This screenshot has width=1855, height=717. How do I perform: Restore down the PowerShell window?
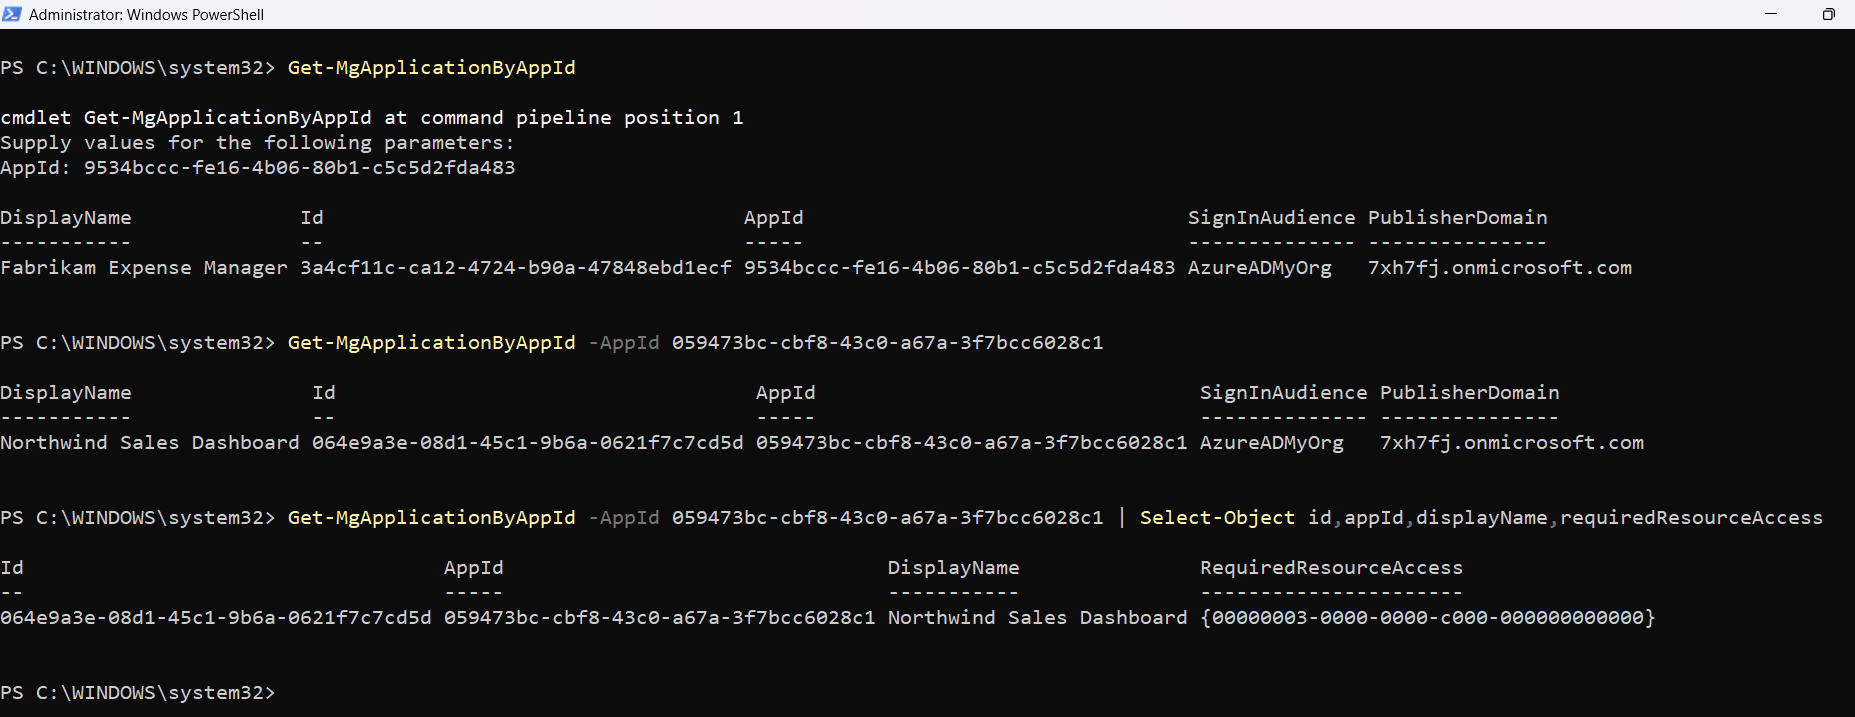tap(1828, 14)
